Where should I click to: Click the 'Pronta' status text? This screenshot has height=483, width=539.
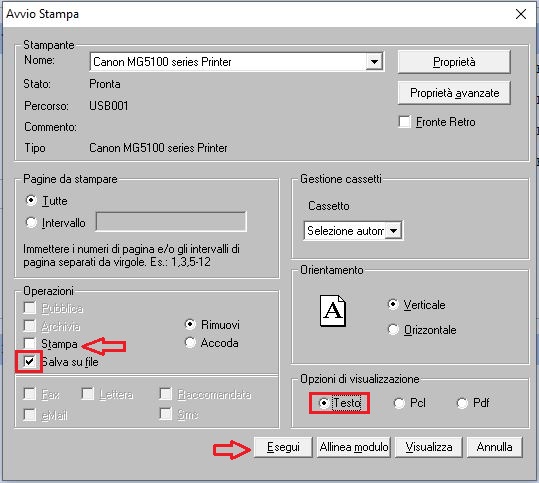pyautogui.click(x=105, y=84)
